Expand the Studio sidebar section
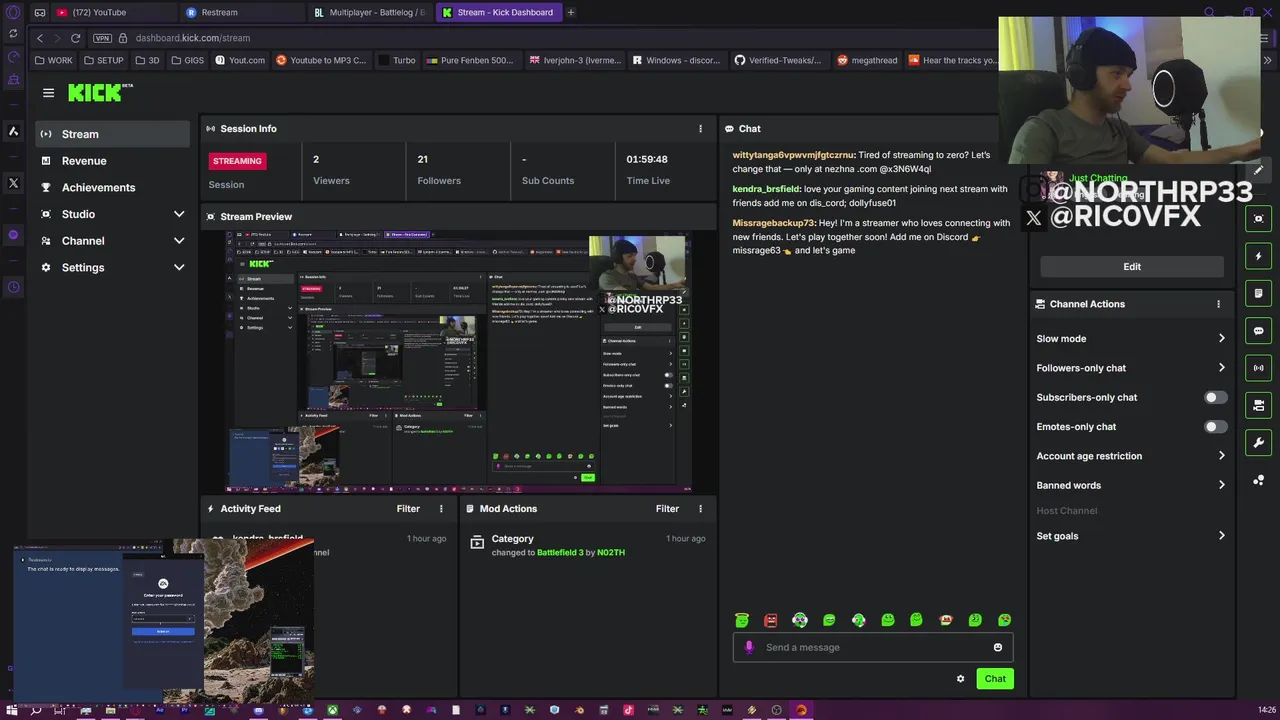 (x=179, y=214)
